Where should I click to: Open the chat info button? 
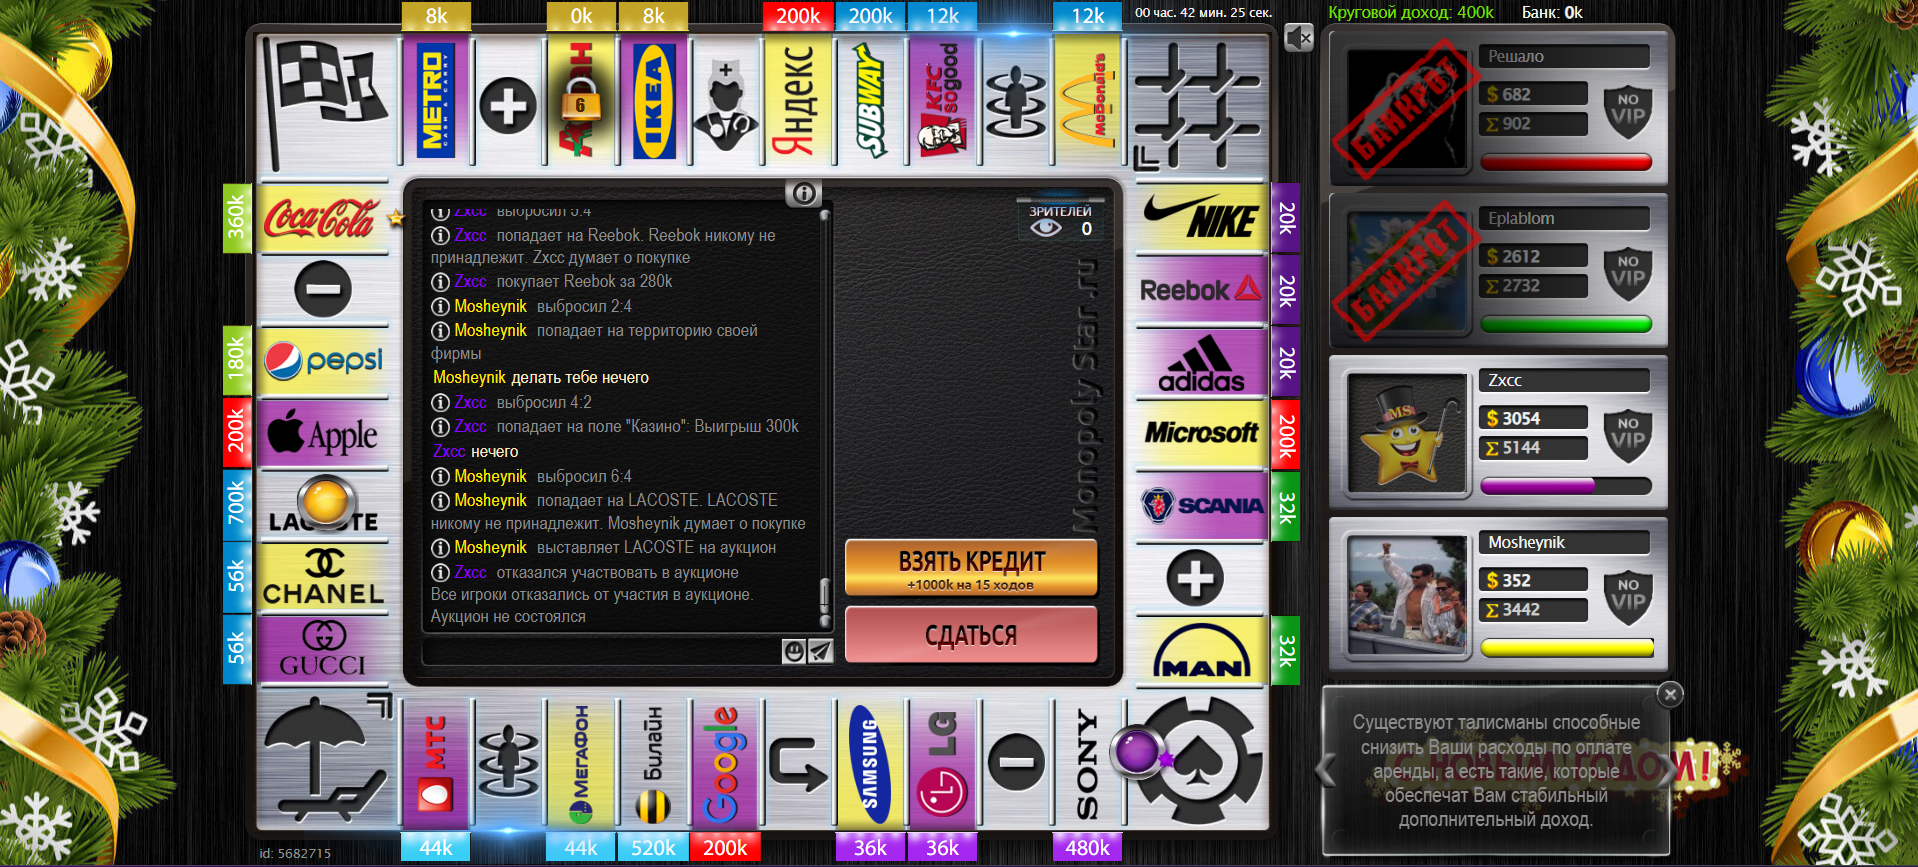pyautogui.click(x=803, y=193)
